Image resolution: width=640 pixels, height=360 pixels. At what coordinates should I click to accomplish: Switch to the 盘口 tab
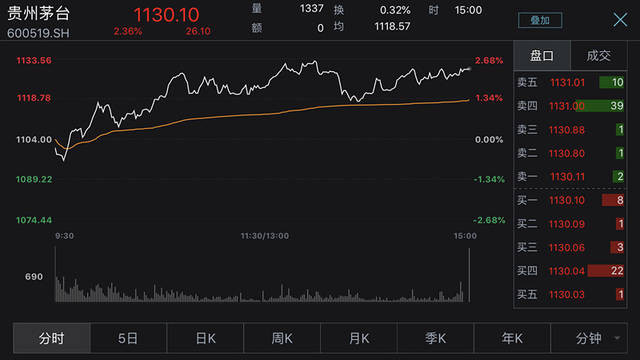pos(542,56)
